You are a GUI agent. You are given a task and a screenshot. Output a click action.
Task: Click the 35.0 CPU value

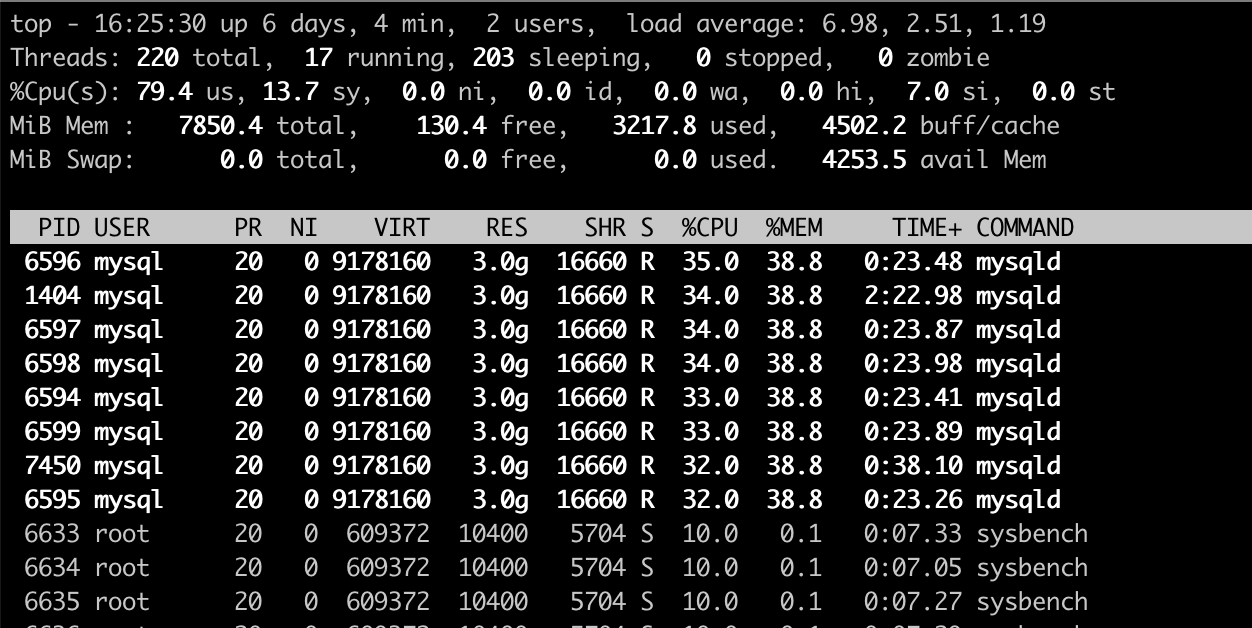(710, 262)
